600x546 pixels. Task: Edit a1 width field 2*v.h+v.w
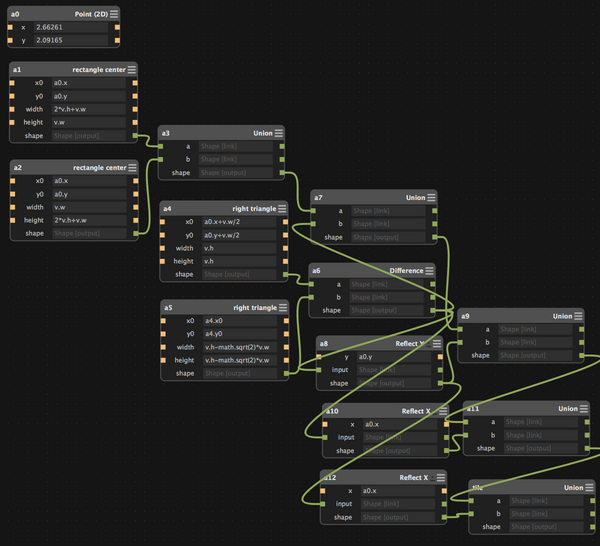89,109
